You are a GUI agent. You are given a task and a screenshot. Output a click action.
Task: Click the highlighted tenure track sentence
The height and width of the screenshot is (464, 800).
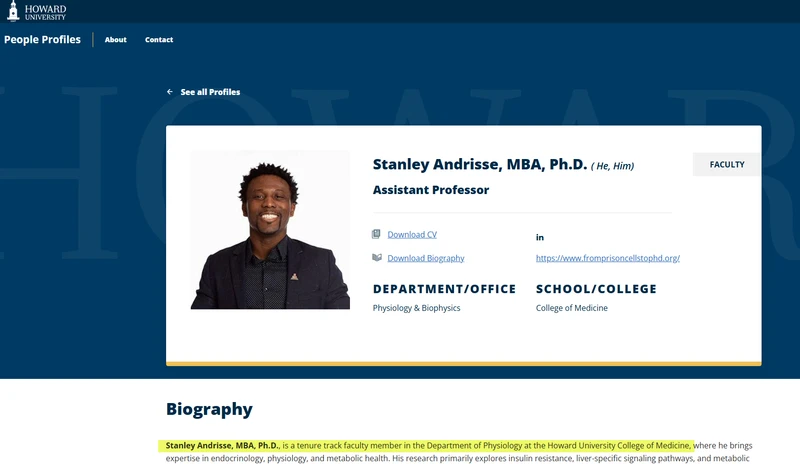point(426,446)
